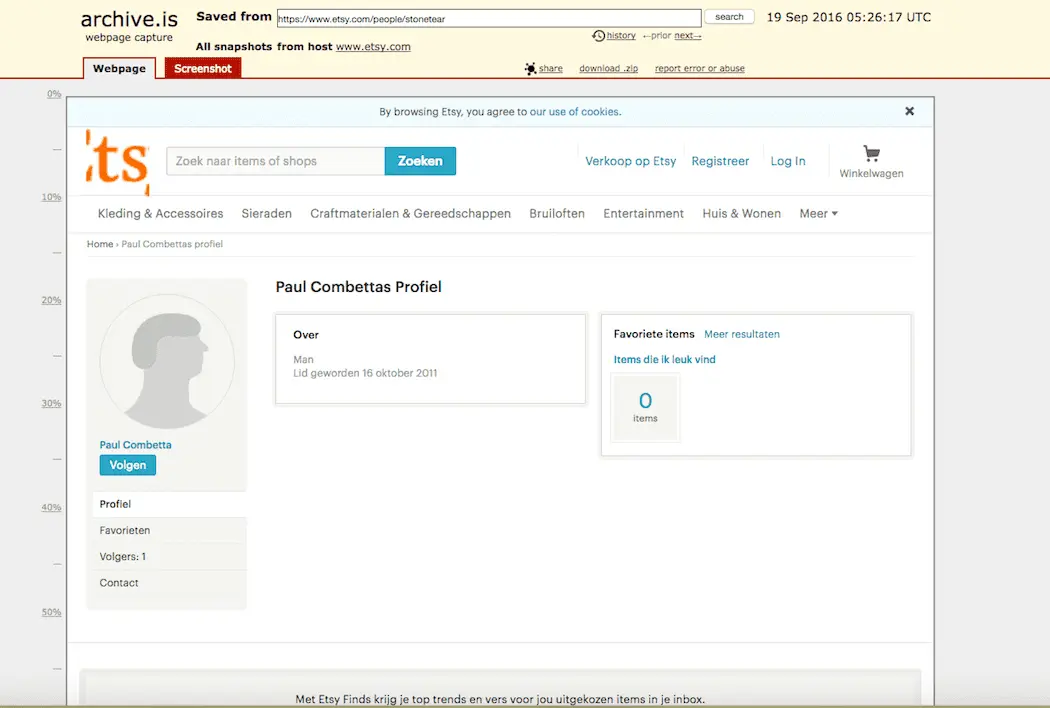
Task: Click the Saved from URL field
Action: point(488,18)
